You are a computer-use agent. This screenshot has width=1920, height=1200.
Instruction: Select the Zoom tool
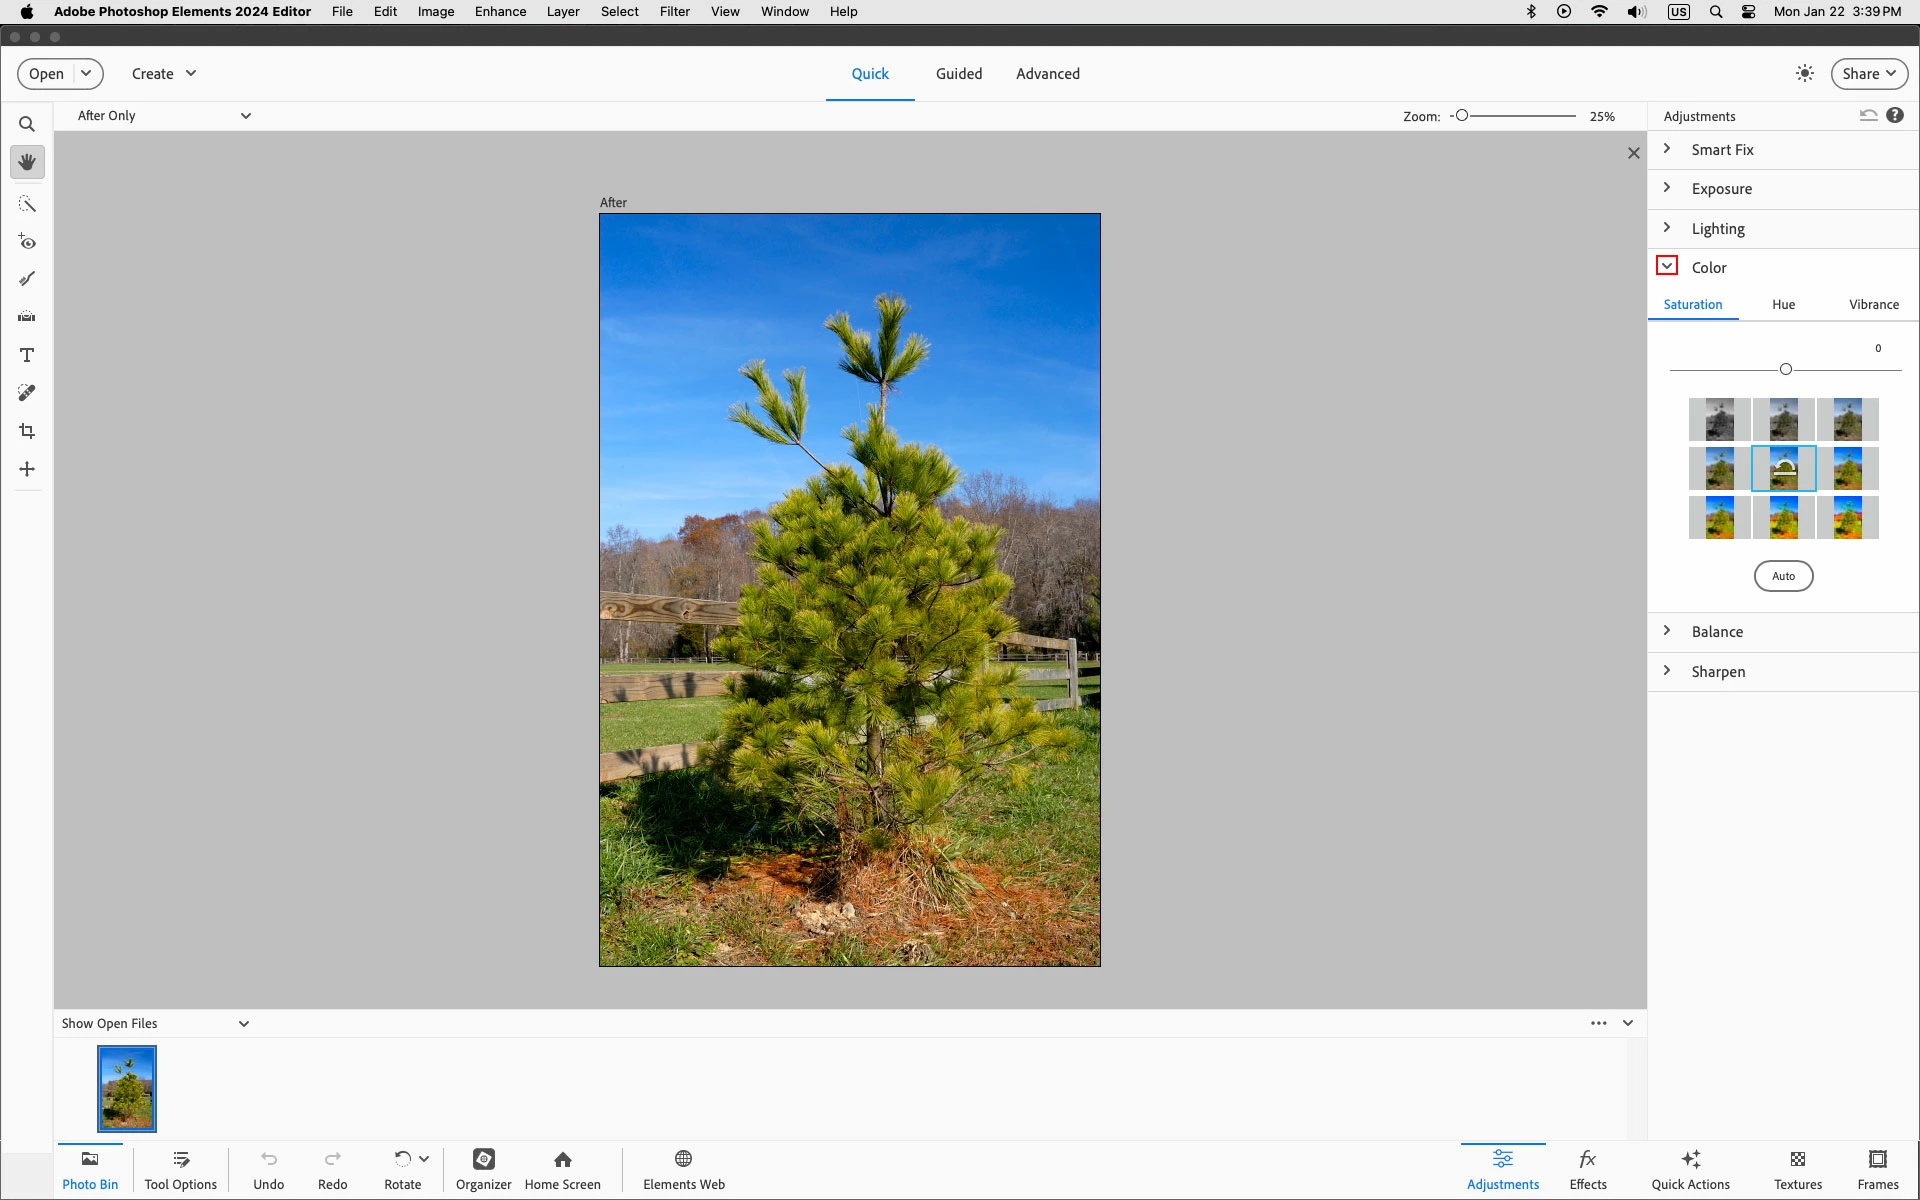point(27,124)
